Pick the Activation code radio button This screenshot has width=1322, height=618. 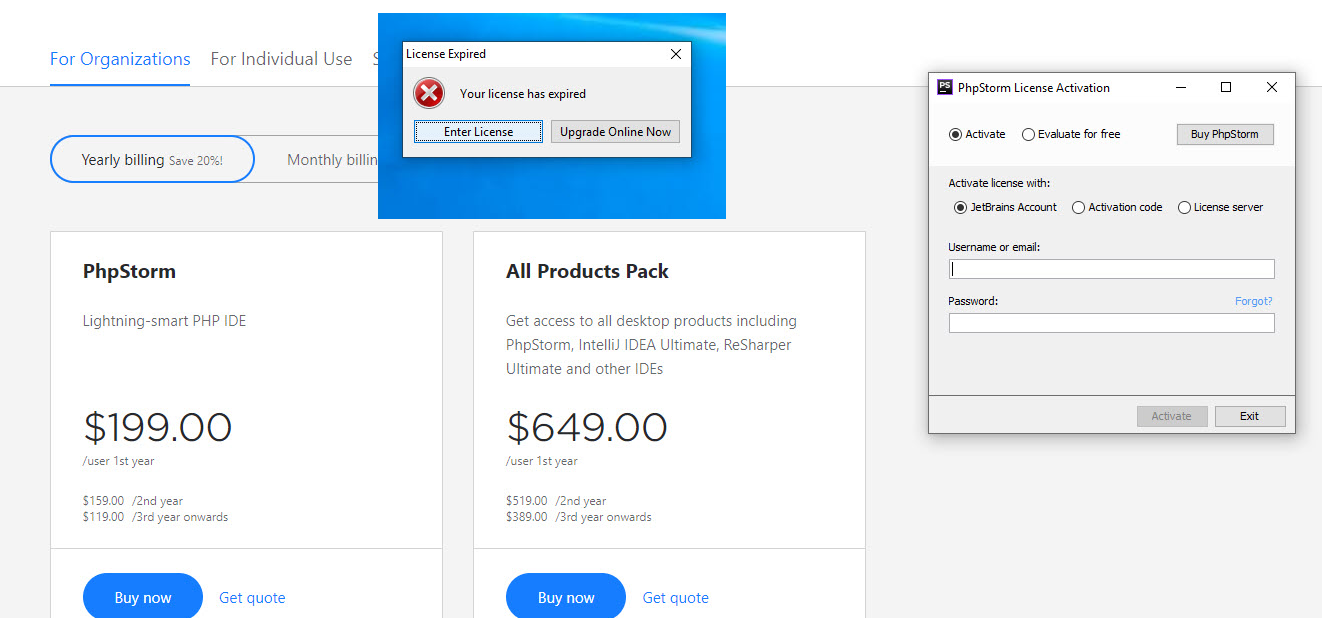pyautogui.click(x=1078, y=207)
